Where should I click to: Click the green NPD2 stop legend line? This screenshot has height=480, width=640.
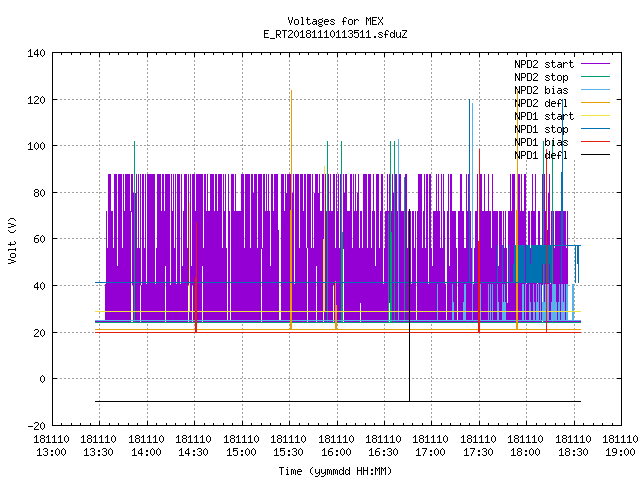pyautogui.click(x=595, y=77)
